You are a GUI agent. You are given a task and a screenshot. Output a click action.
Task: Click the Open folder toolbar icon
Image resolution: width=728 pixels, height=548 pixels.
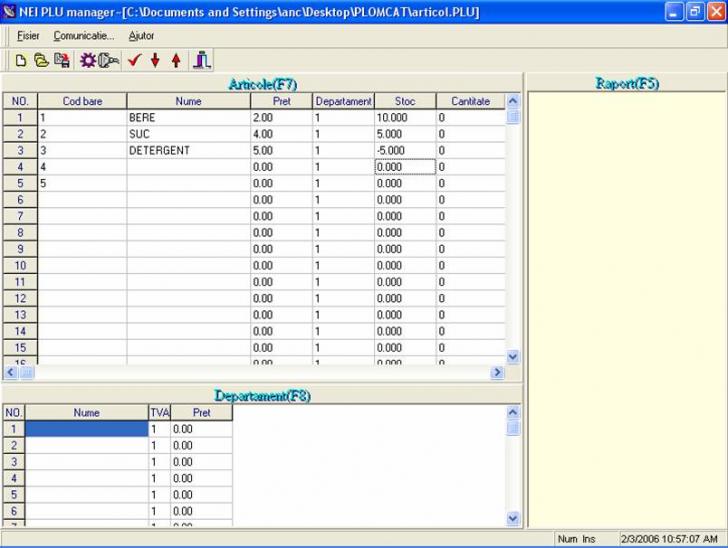coord(41,60)
